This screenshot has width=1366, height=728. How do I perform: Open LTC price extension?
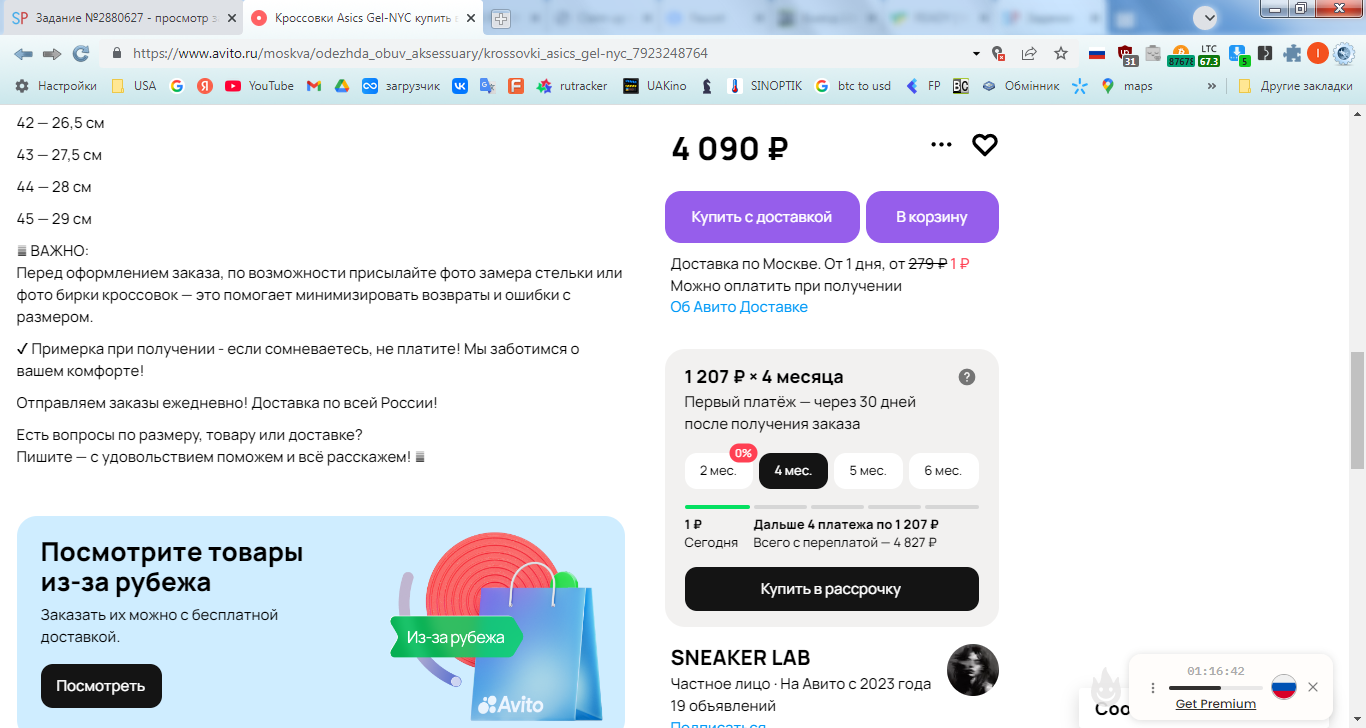1209,55
